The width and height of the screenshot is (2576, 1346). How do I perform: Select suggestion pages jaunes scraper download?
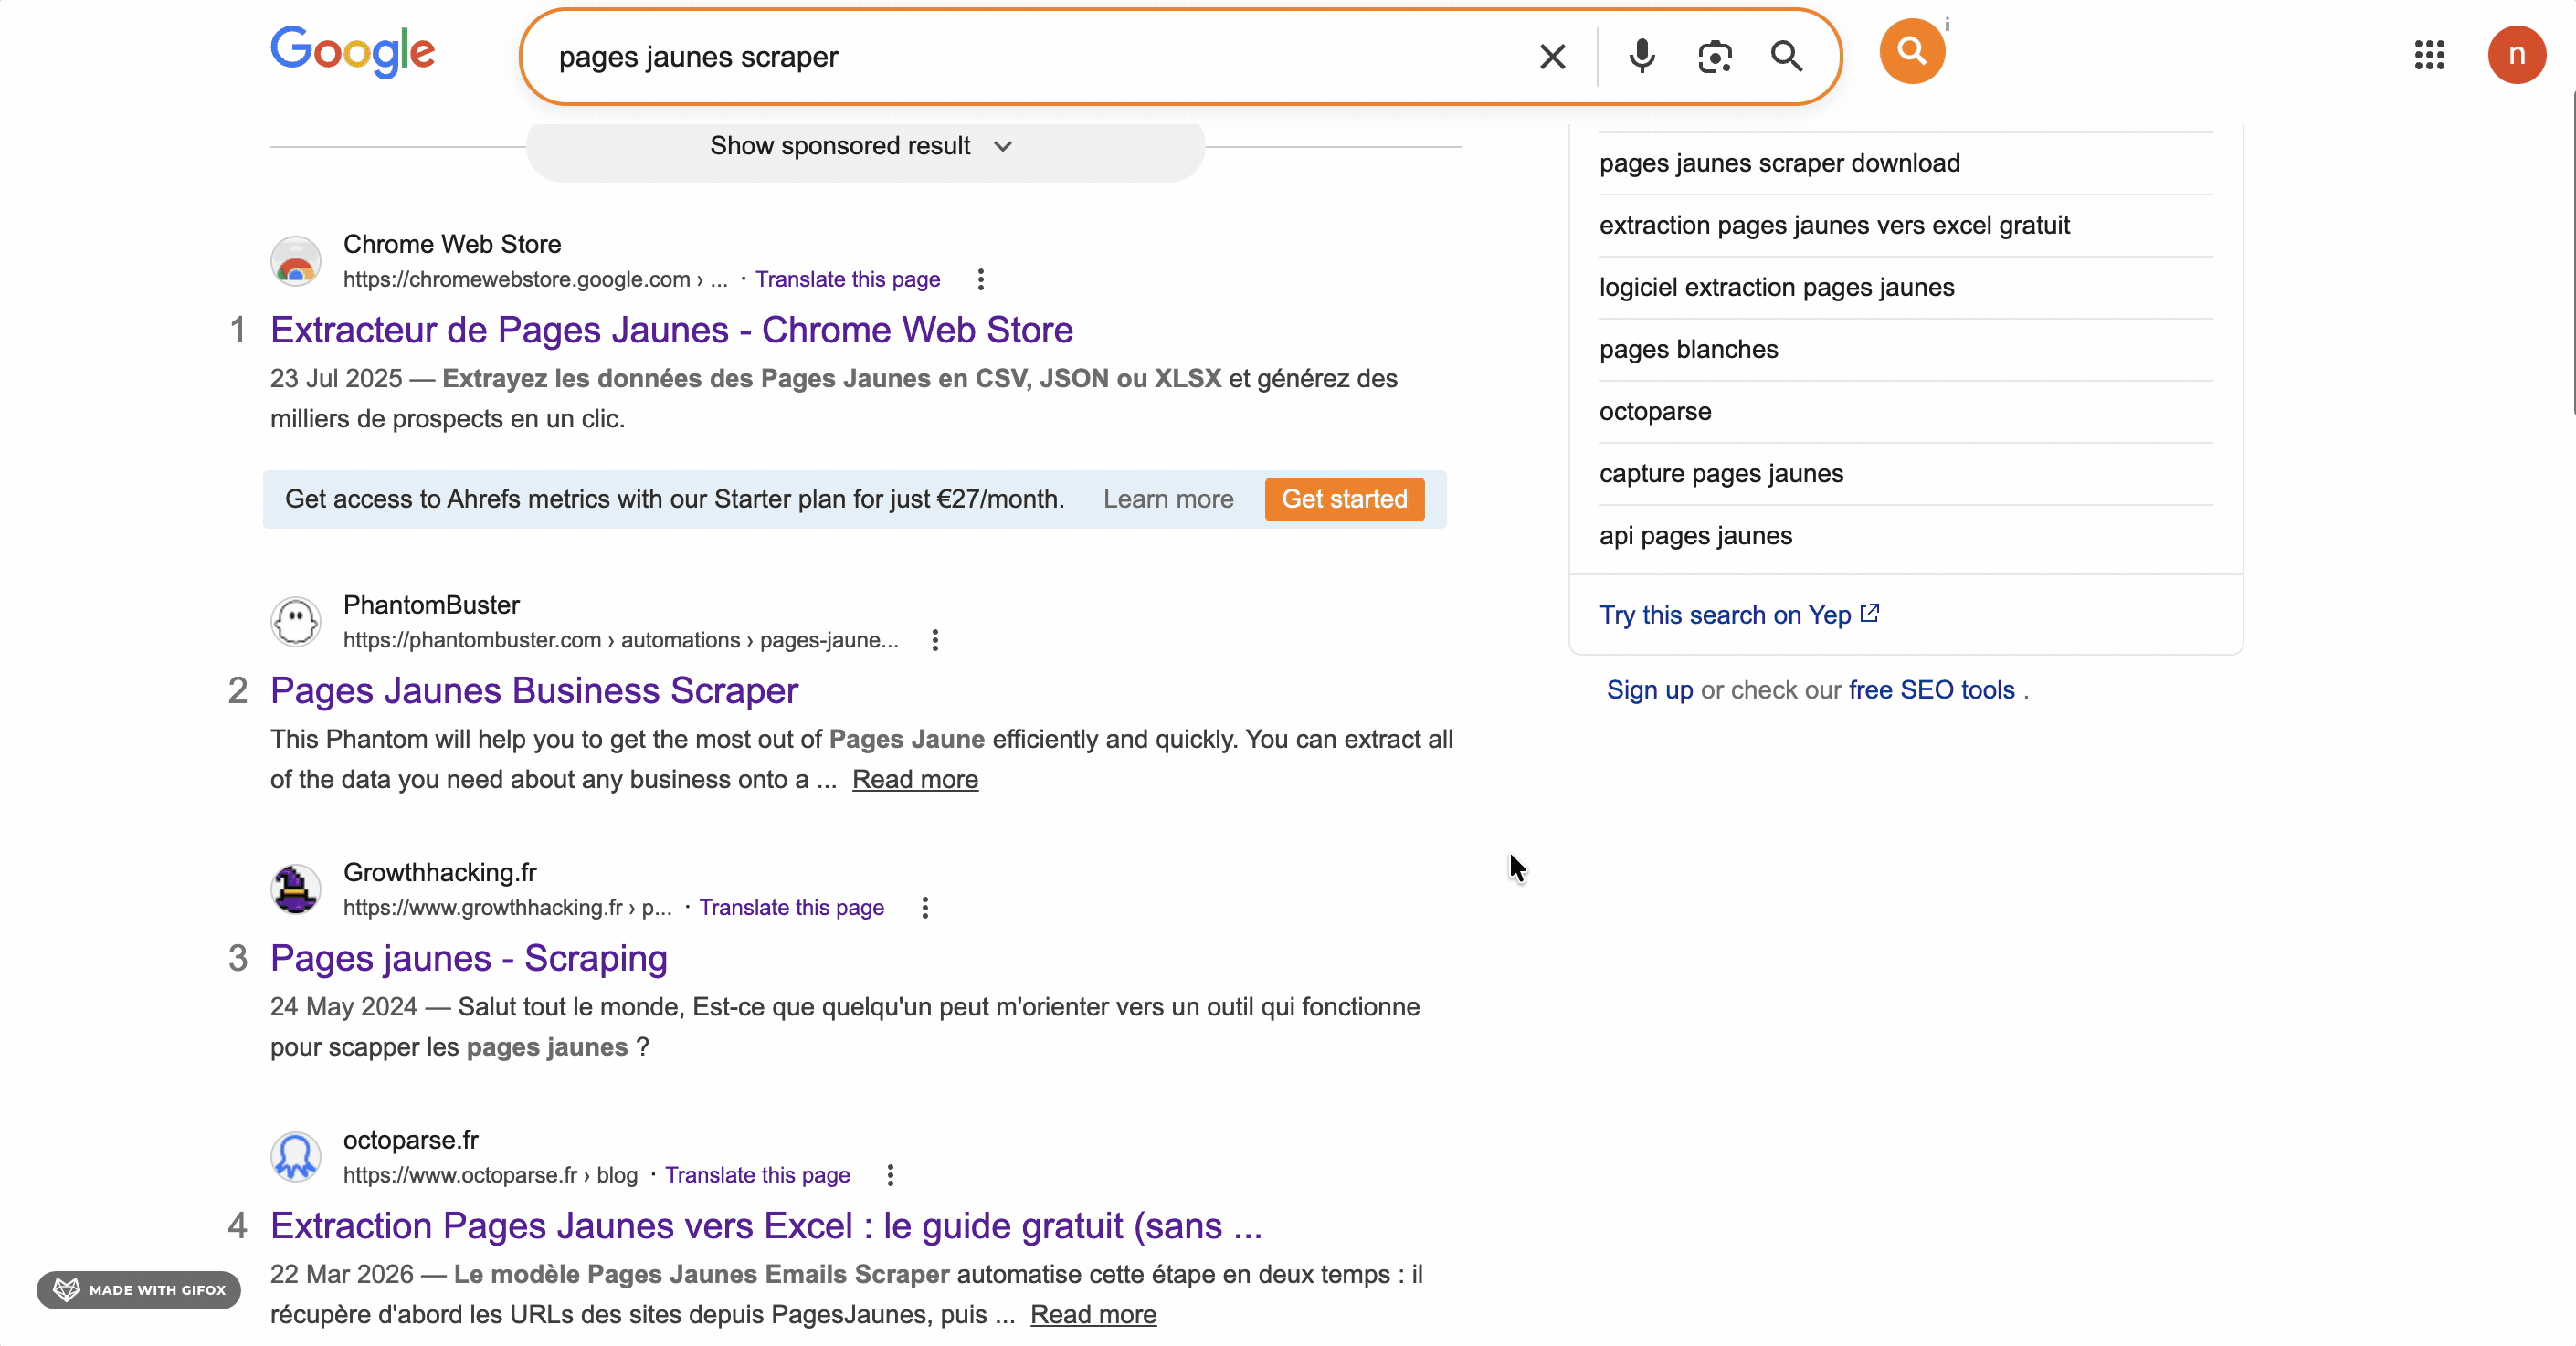pos(1779,163)
